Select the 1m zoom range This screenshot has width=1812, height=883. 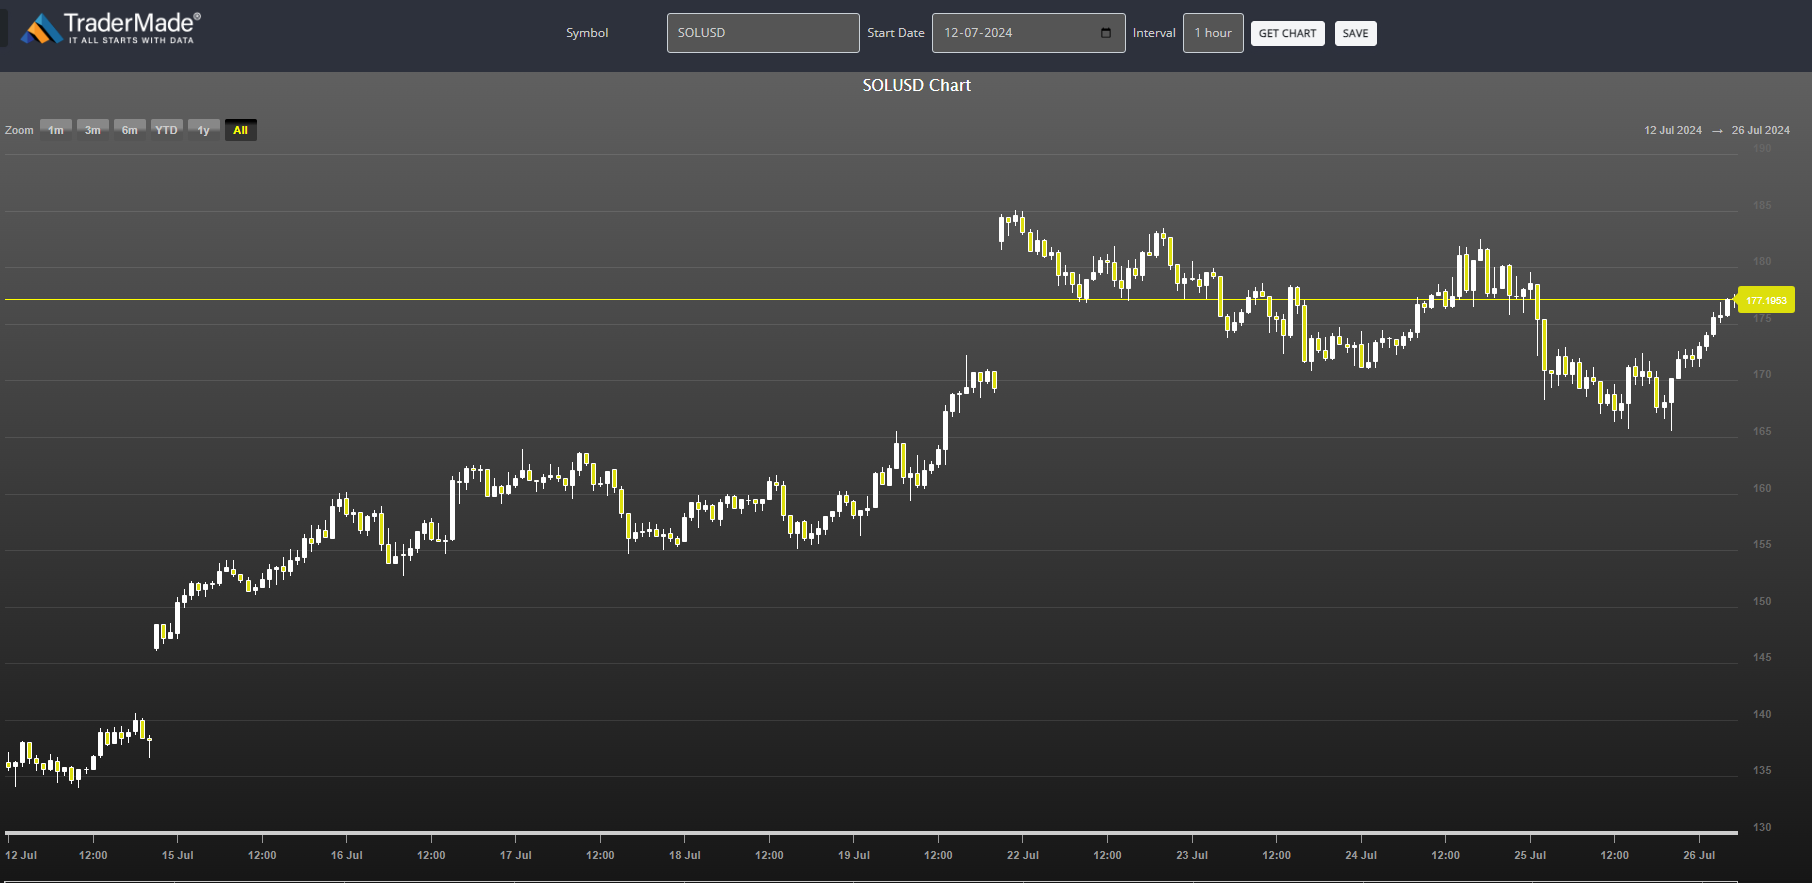pyautogui.click(x=56, y=130)
